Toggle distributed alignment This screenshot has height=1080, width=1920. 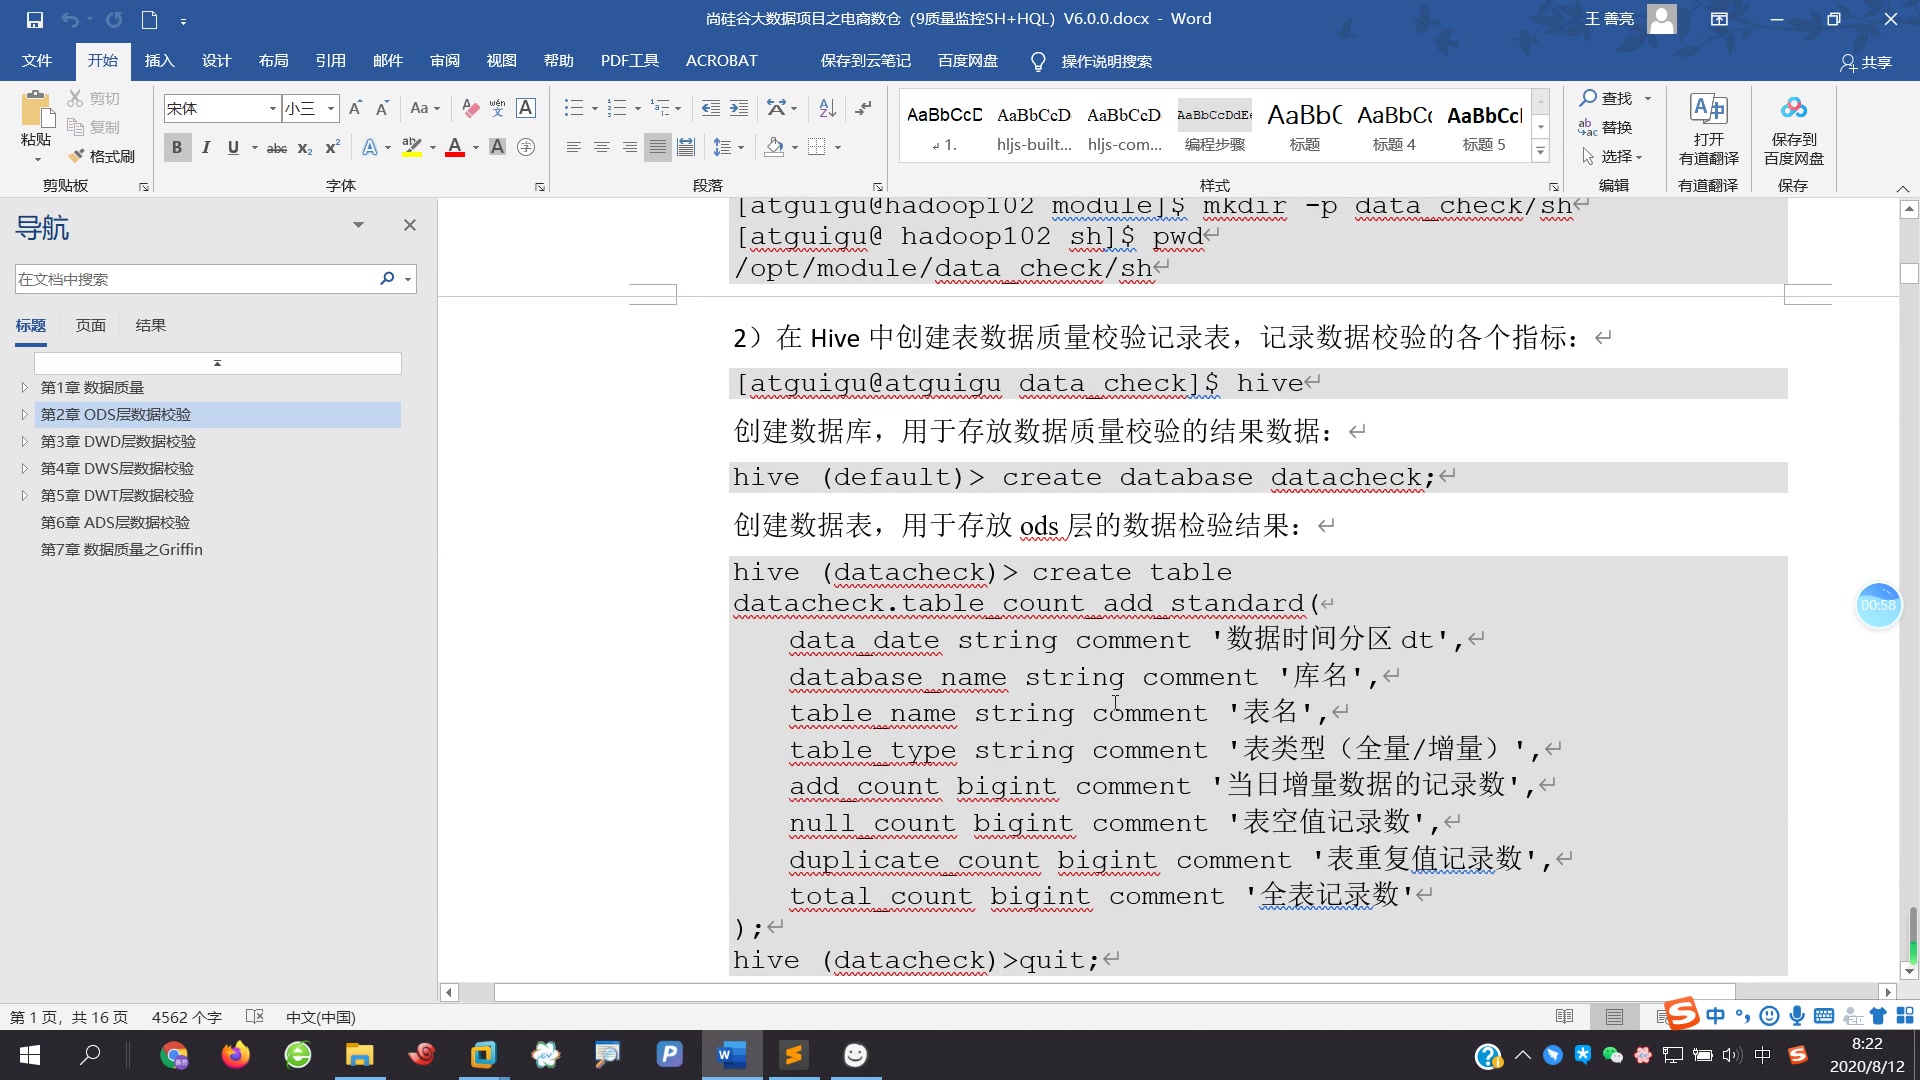686,148
